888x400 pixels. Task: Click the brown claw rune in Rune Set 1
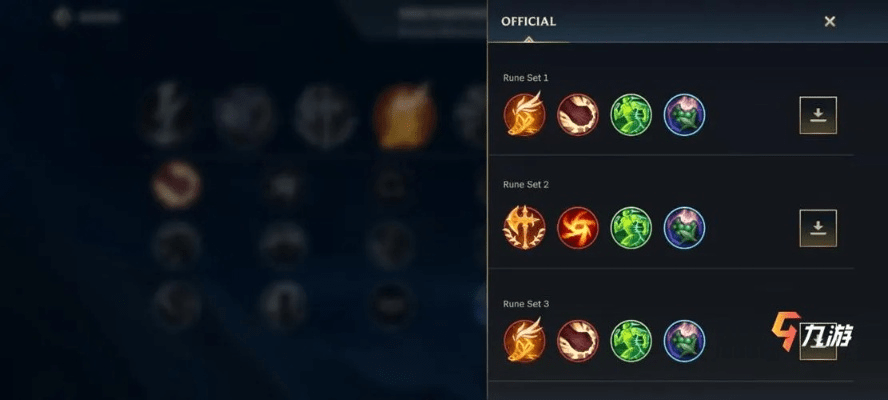[x=577, y=114]
